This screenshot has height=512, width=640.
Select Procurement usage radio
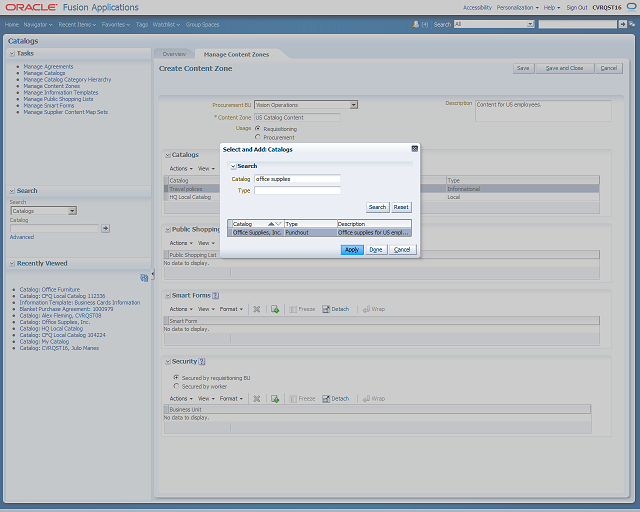(x=258, y=137)
